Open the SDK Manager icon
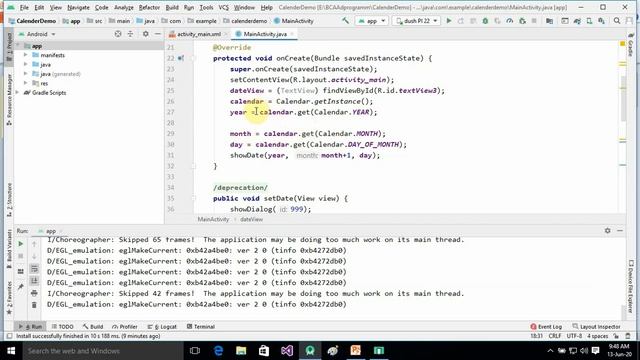Image resolution: width=640 pixels, height=360 pixels. pyautogui.click(x=601, y=21)
